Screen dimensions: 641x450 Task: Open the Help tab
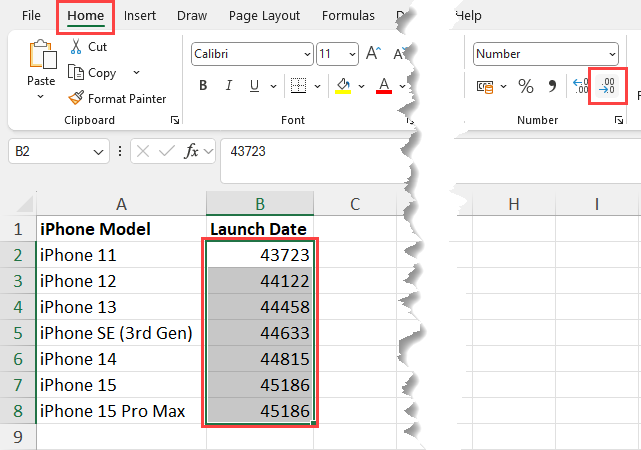point(468,16)
